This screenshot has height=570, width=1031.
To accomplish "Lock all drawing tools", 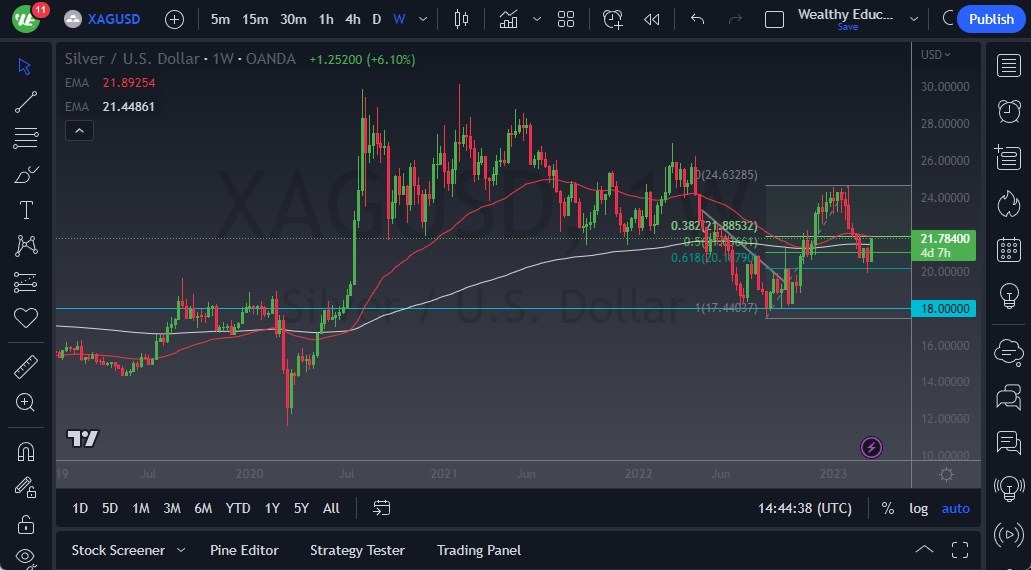I will 26,524.
